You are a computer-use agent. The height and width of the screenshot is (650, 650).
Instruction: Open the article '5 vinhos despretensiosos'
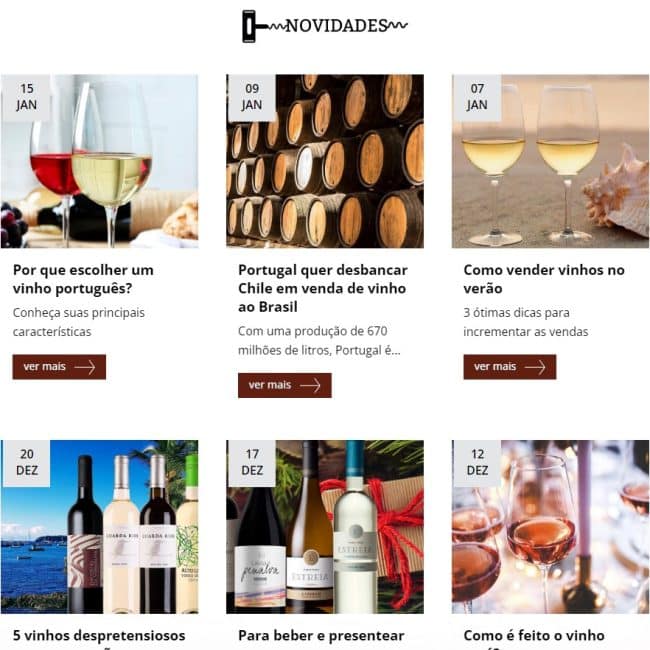tap(99, 635)
